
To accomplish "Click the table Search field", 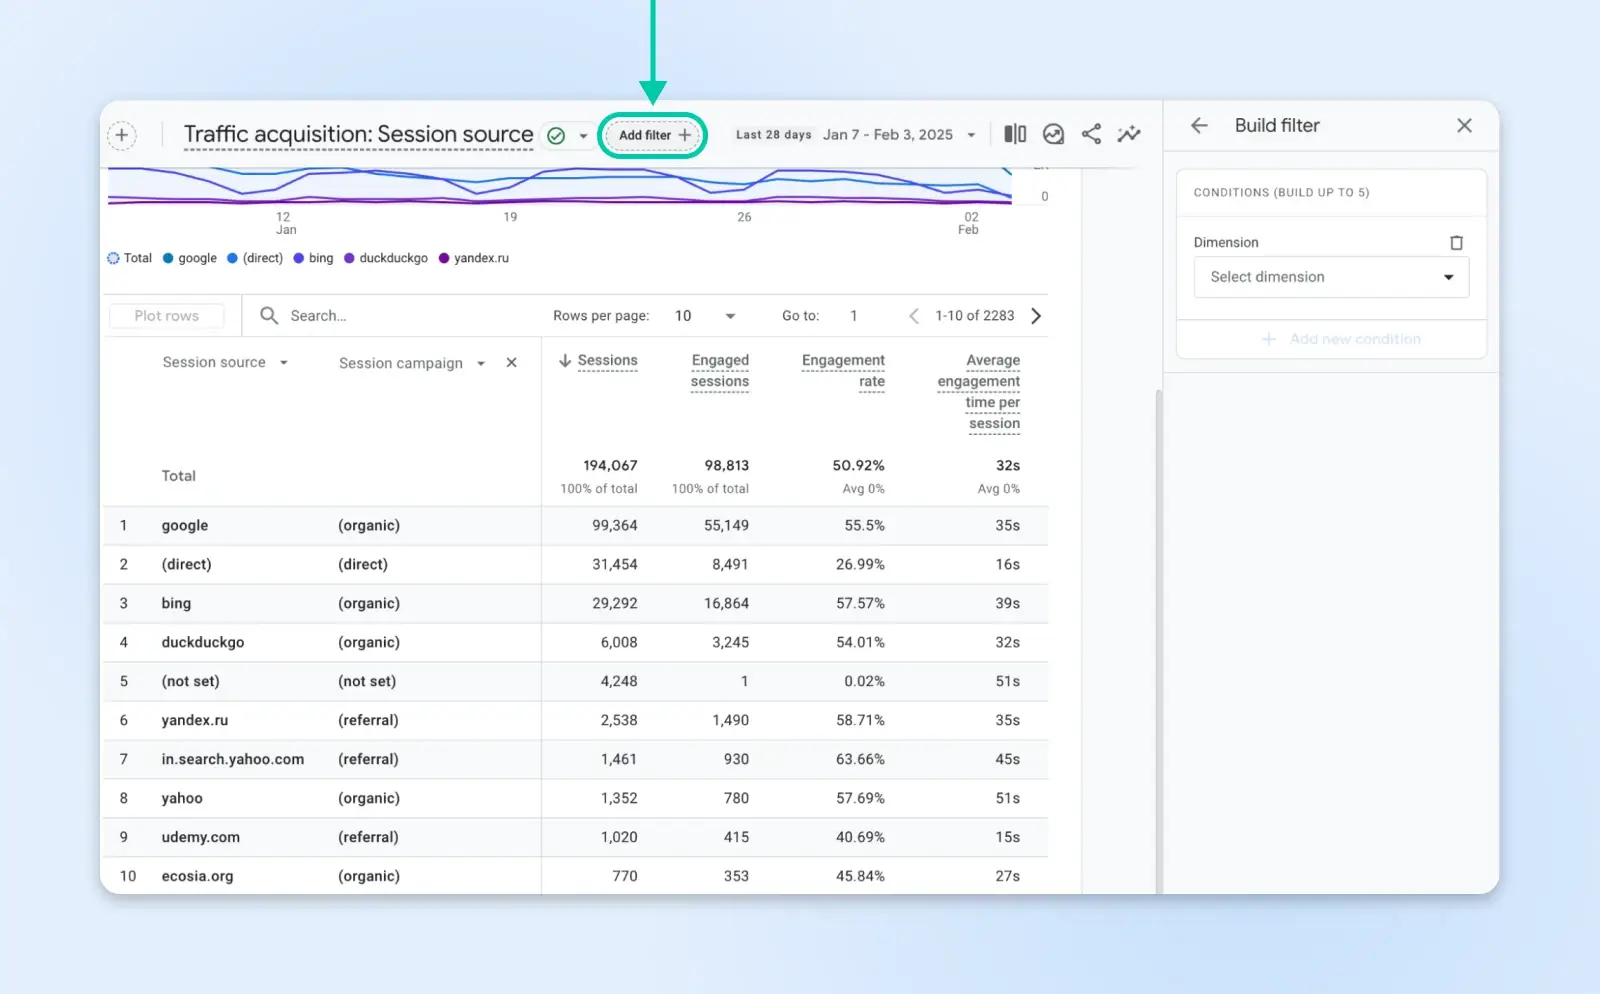I will (x=400, y=316).
